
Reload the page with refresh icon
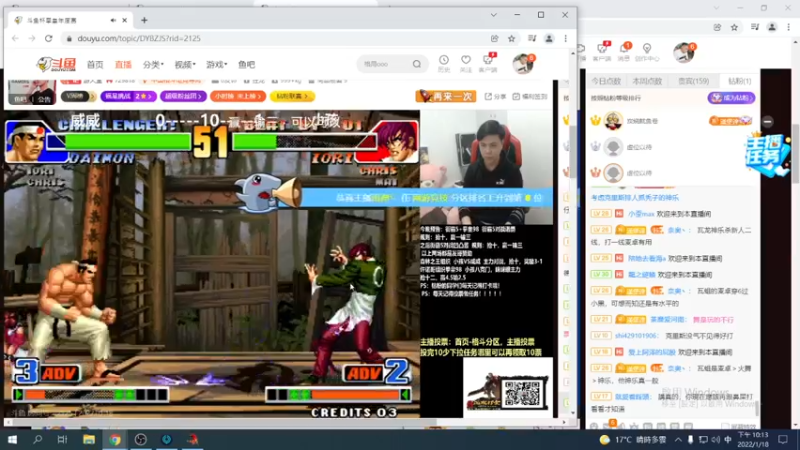pos(48,38)
